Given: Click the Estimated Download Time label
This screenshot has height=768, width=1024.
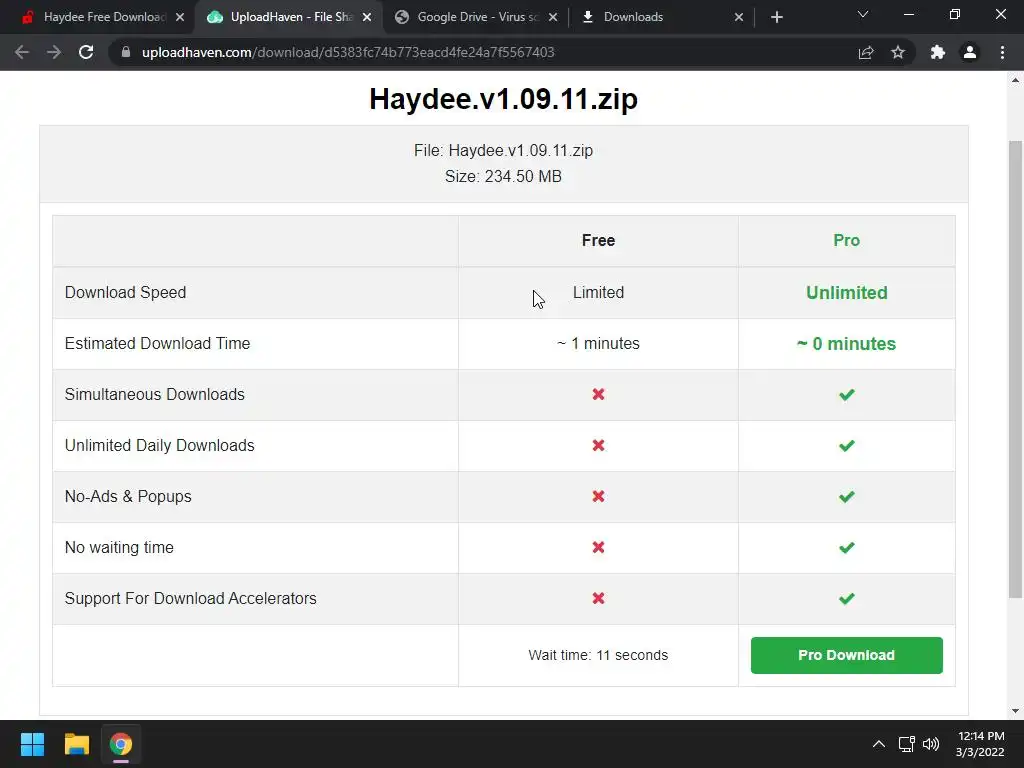Looking at the screenshot, I should [x=157, y=344].
